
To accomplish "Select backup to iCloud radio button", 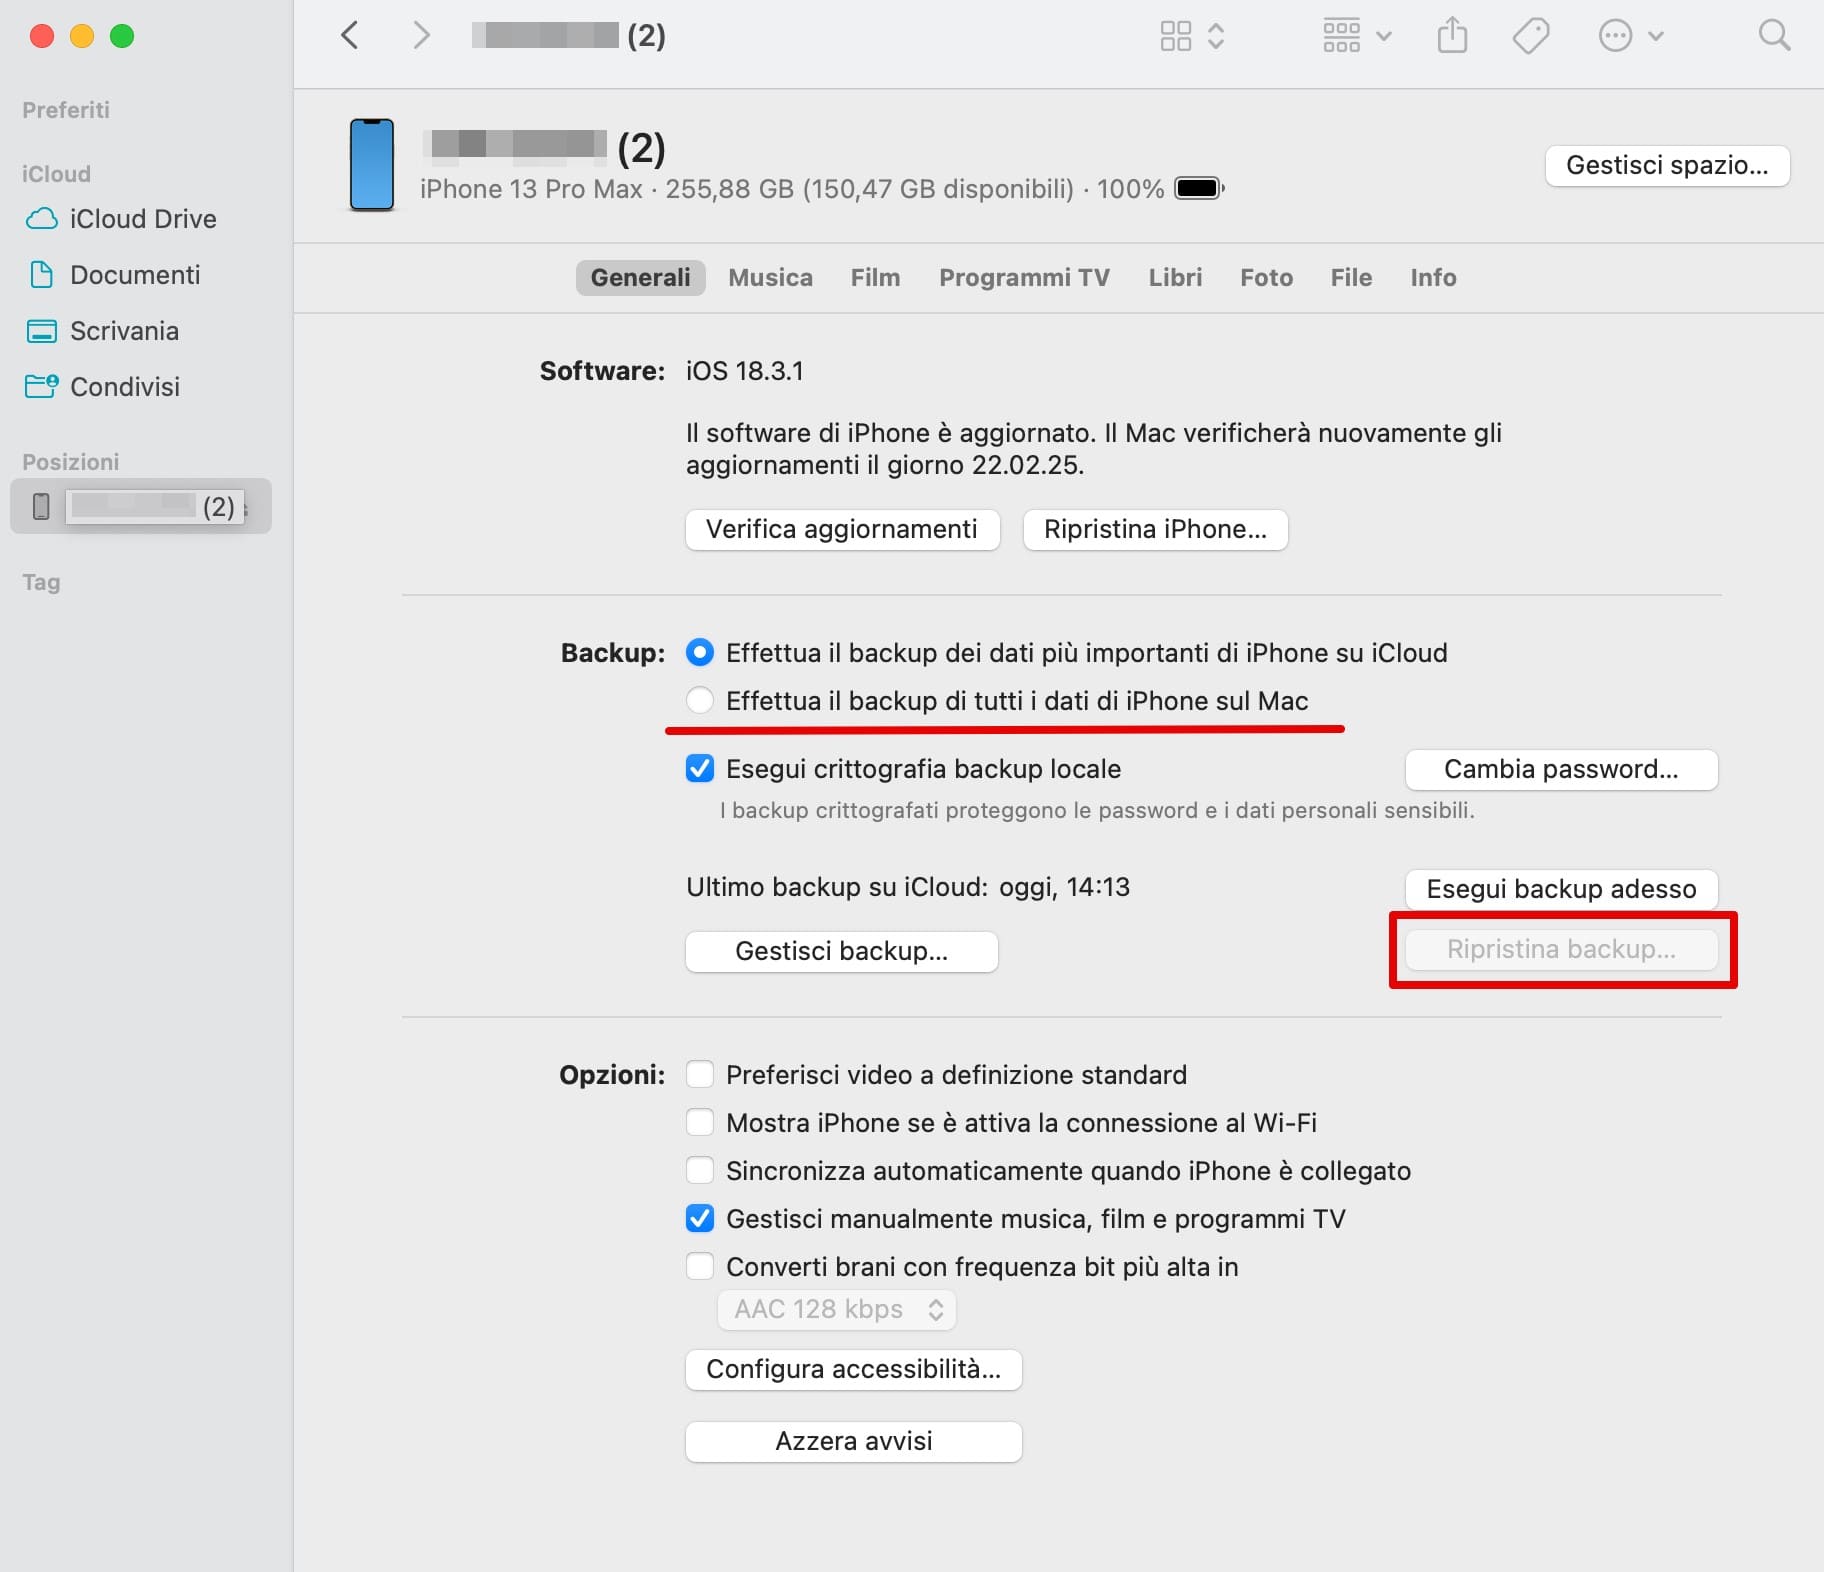I will [700, 653].
